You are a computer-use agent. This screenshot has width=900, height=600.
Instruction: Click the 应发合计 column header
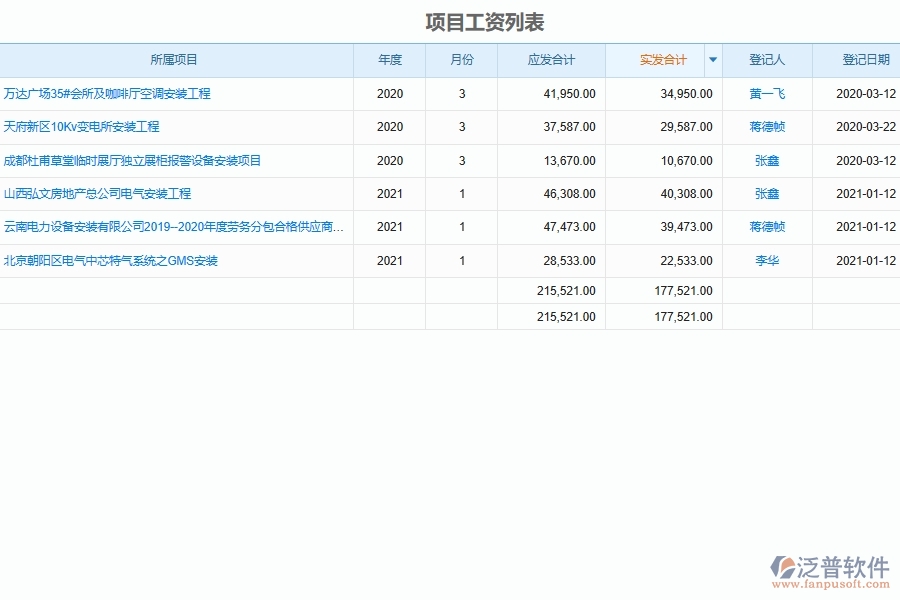551,60
